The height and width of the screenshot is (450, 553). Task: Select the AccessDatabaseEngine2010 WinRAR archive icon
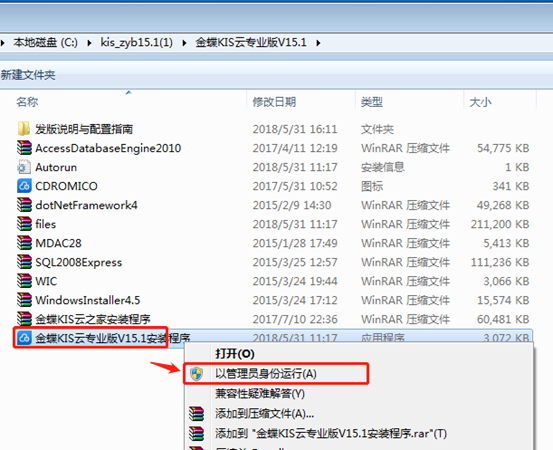coord(24,148)
